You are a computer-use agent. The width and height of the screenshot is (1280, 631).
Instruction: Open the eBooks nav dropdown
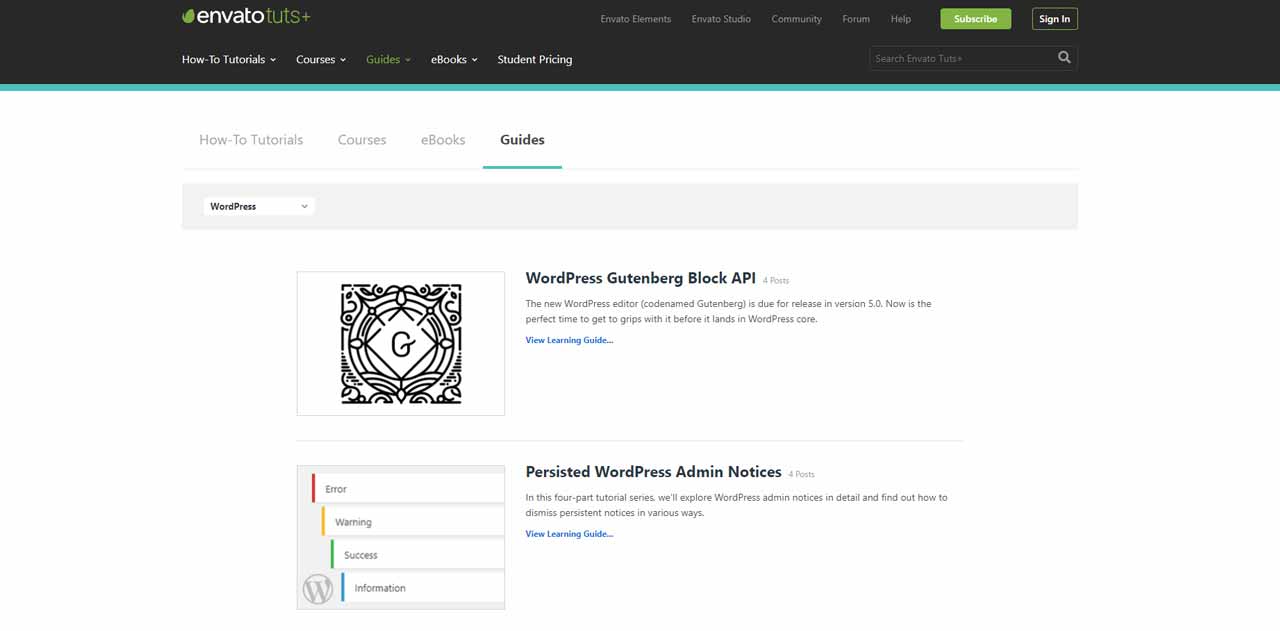tap(454, 59)
